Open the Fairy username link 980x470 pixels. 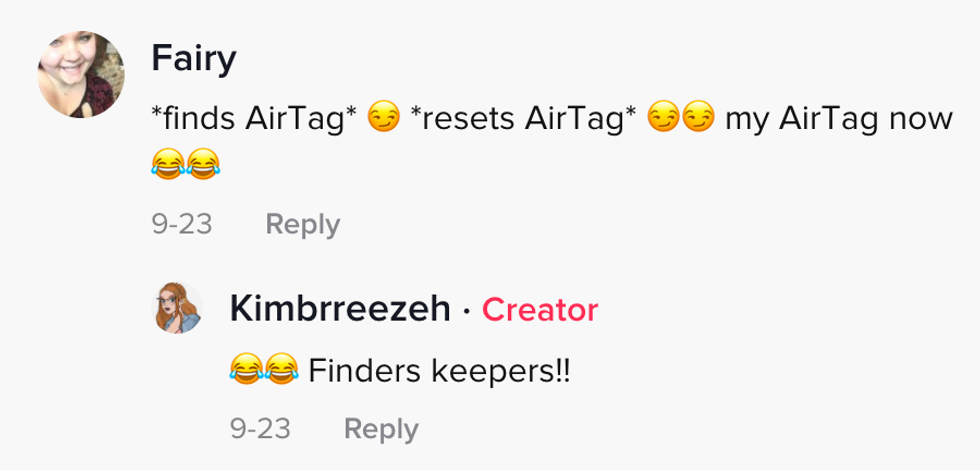pyautogui.click(x=194, y=59)
